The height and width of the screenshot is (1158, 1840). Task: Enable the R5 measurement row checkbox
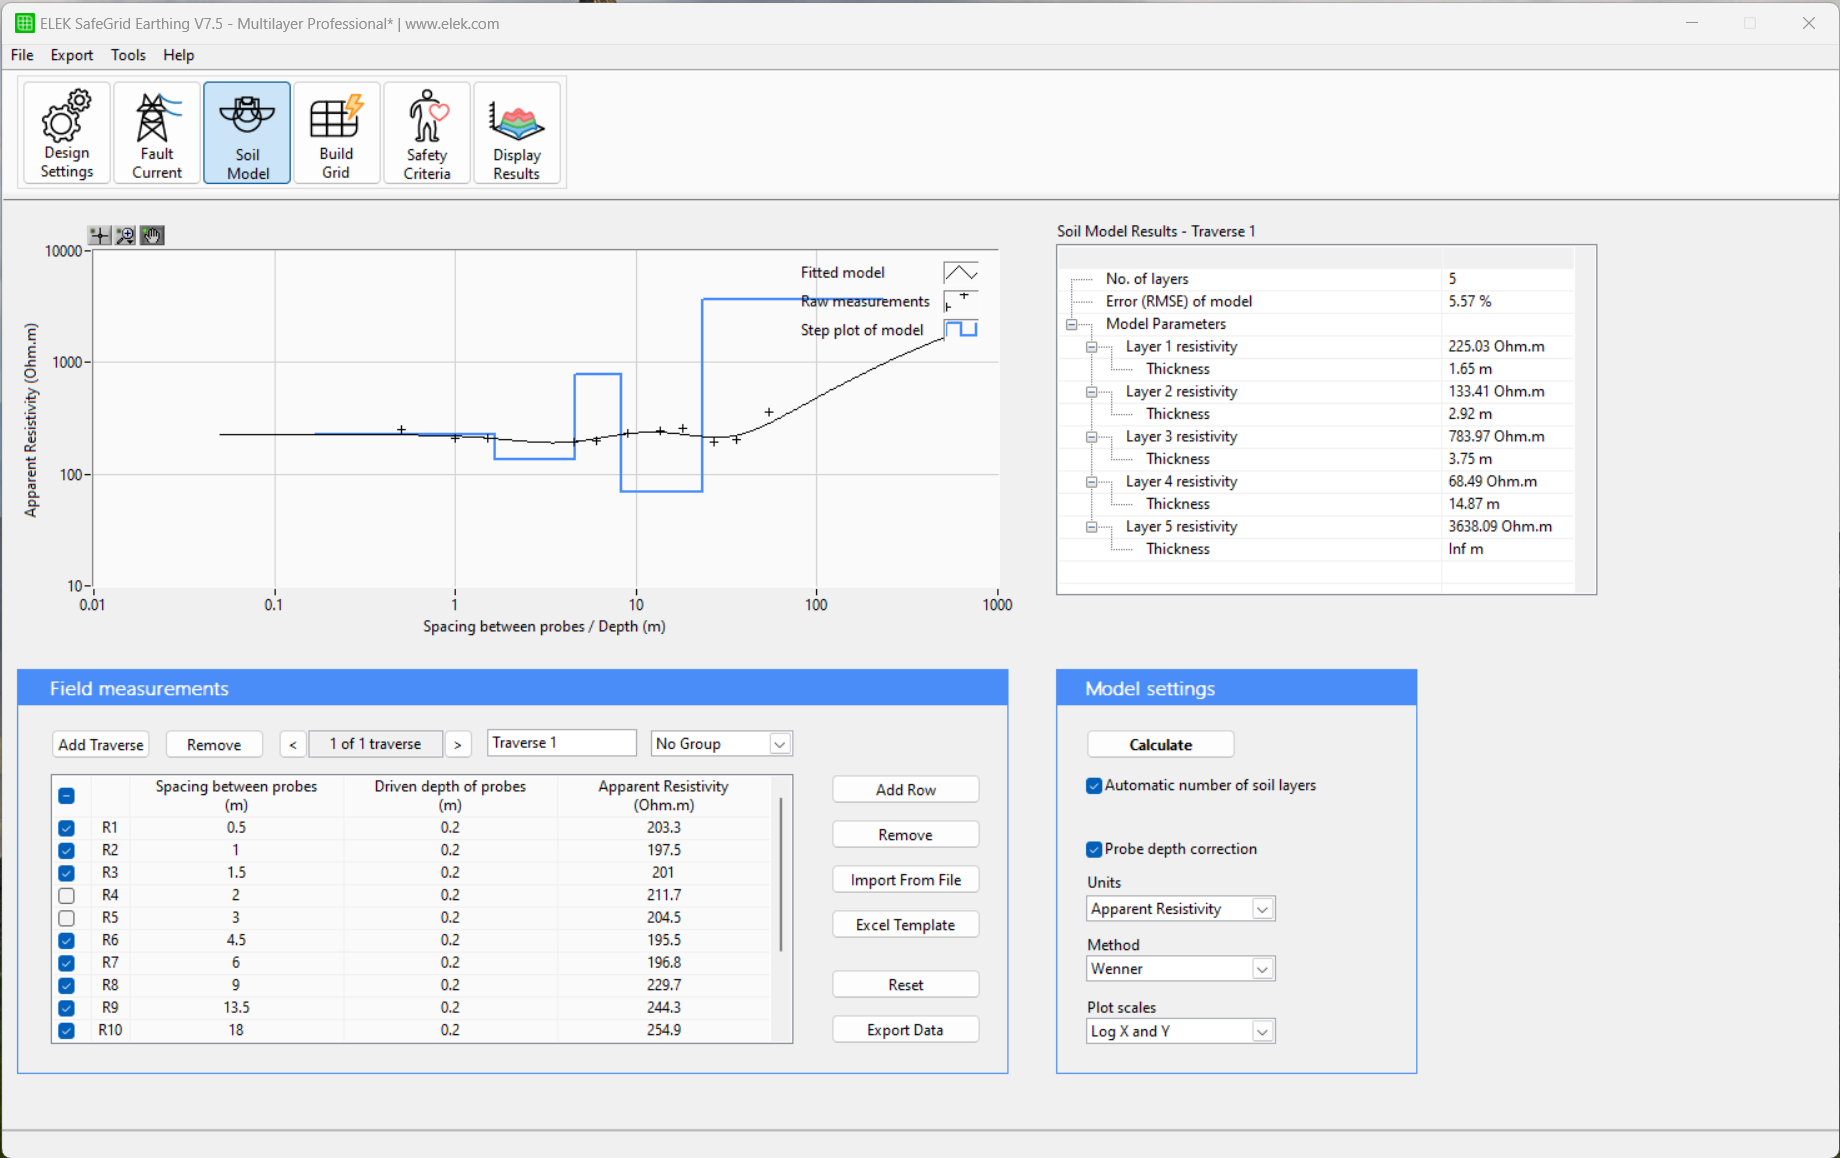coord(66,918)
